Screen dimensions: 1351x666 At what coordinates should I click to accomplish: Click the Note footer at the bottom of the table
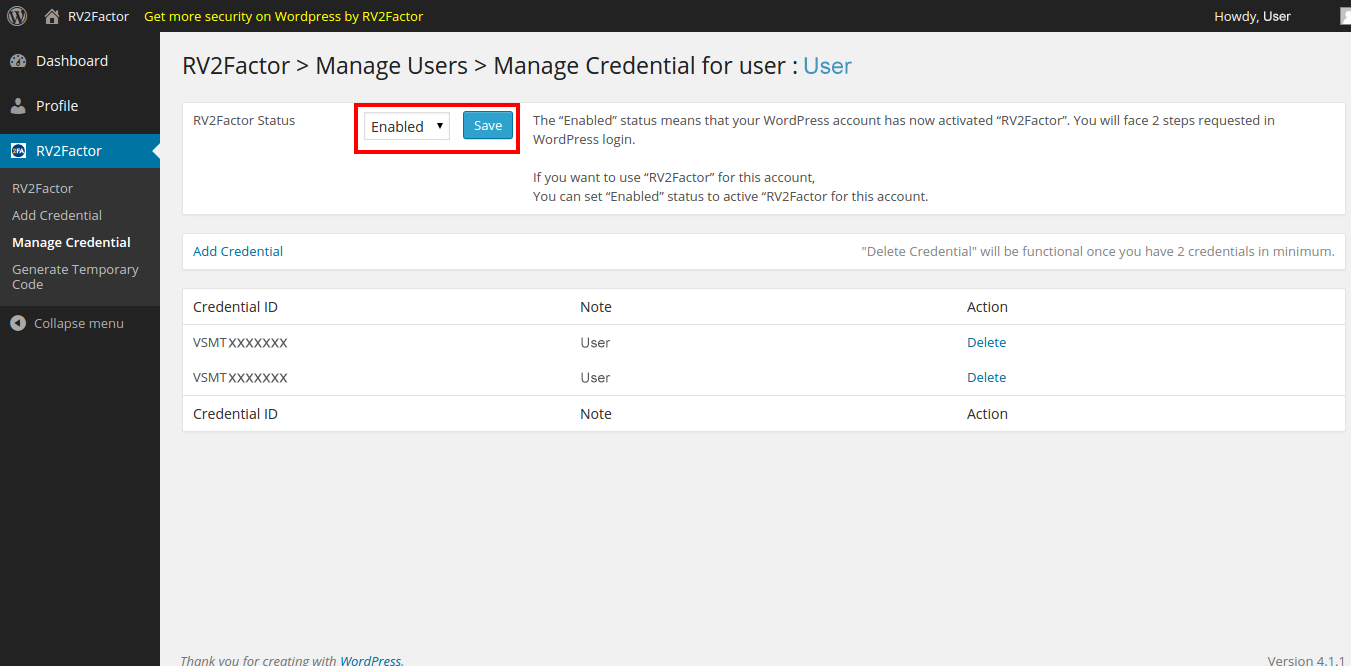[x=596, y=414]
